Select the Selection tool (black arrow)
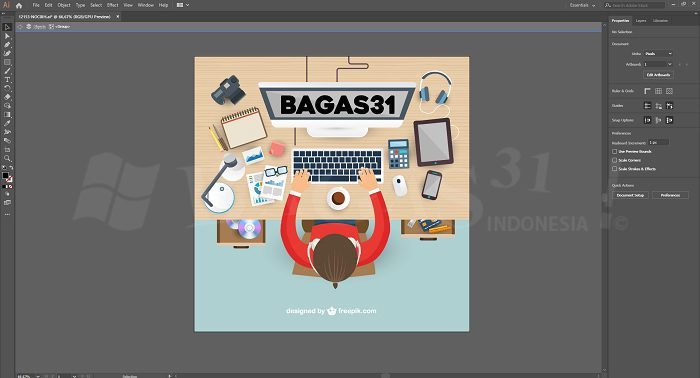The image size is (700, 378). coord(7,27)
